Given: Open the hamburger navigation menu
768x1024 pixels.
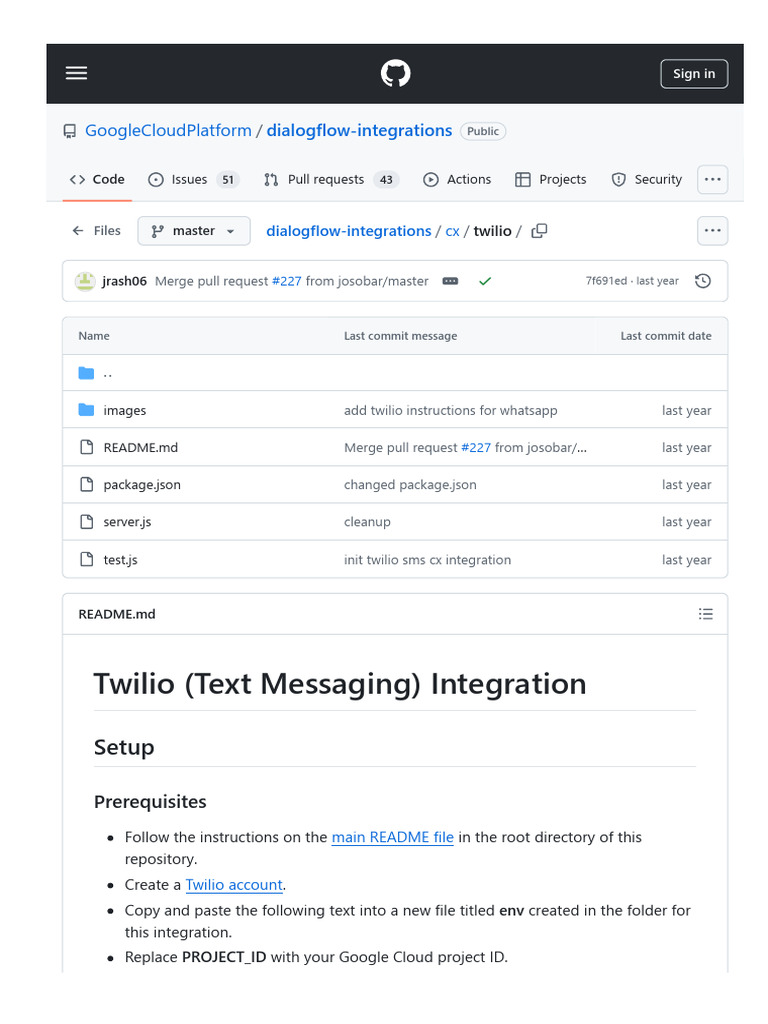Looking at the screenshot, I should (76, 73).
